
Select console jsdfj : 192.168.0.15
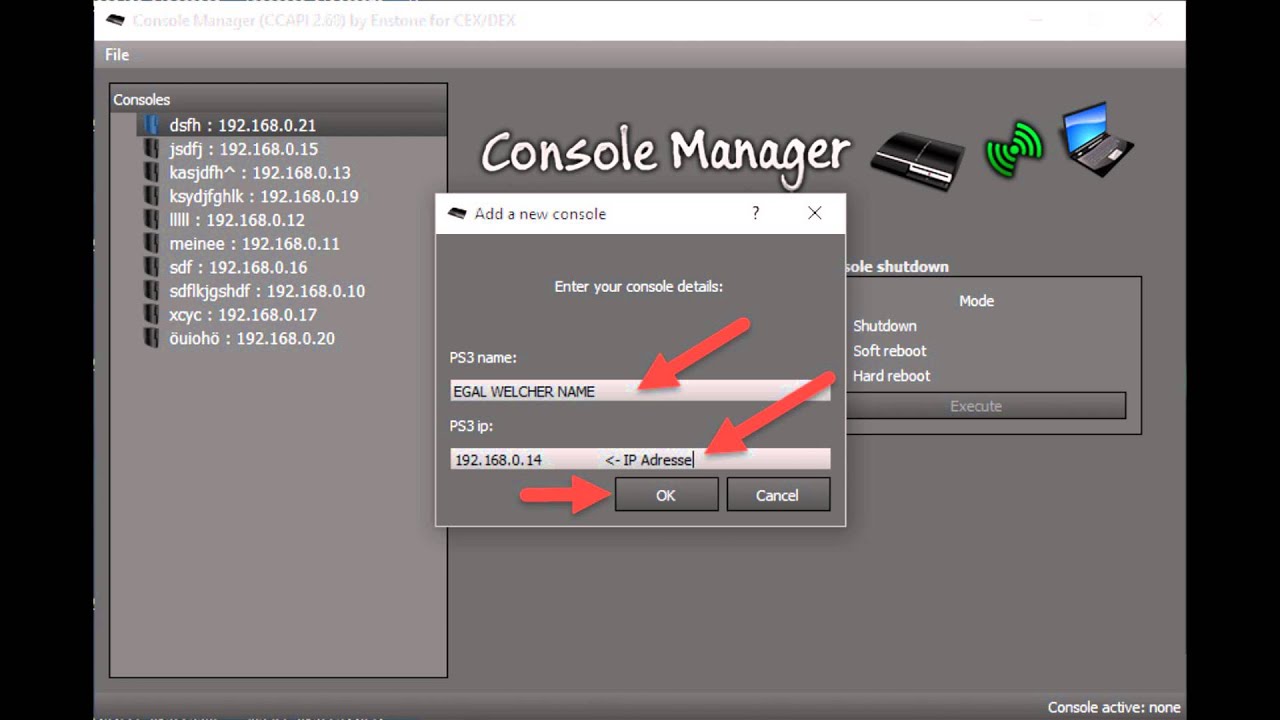pos(243,149)
